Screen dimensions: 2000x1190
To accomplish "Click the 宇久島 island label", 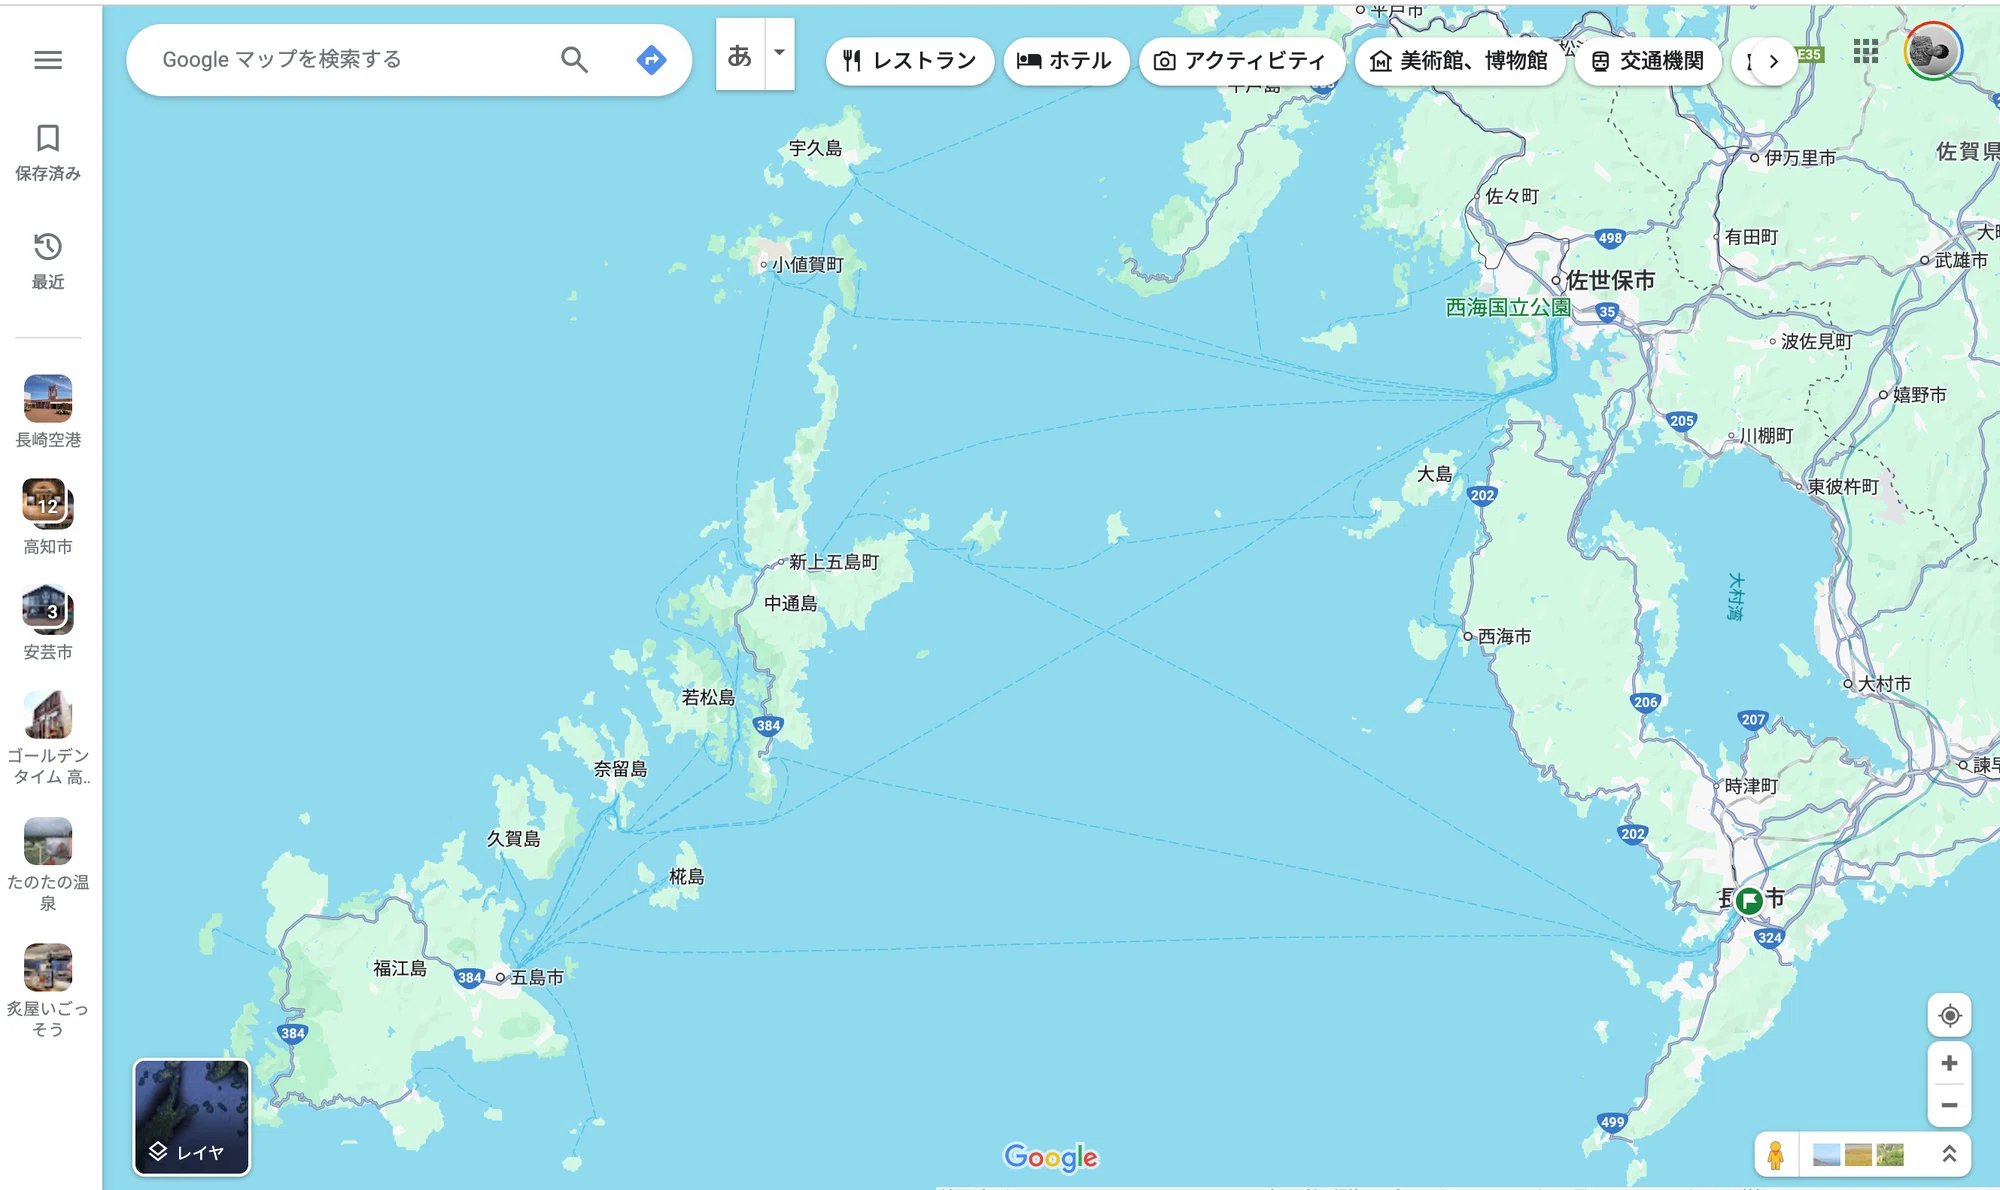I will pos(815,148).
